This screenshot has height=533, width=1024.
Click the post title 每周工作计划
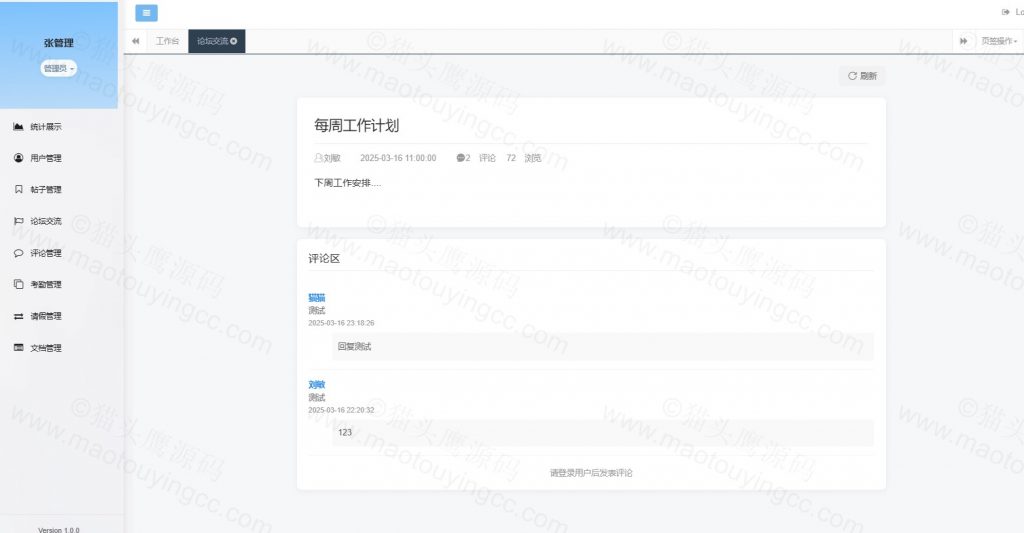pos(357,125)
